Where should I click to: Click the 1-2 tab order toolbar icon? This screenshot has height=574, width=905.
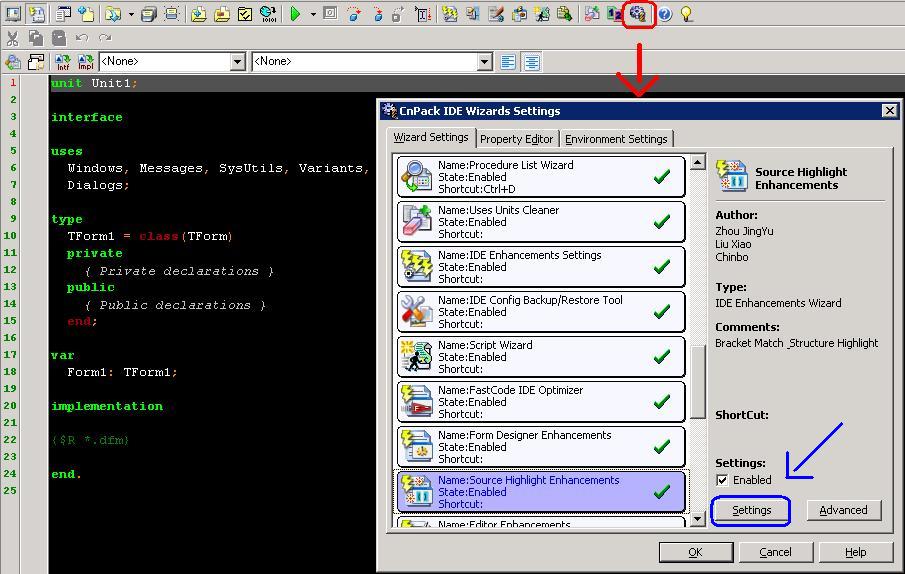click(x=615, y=14)
